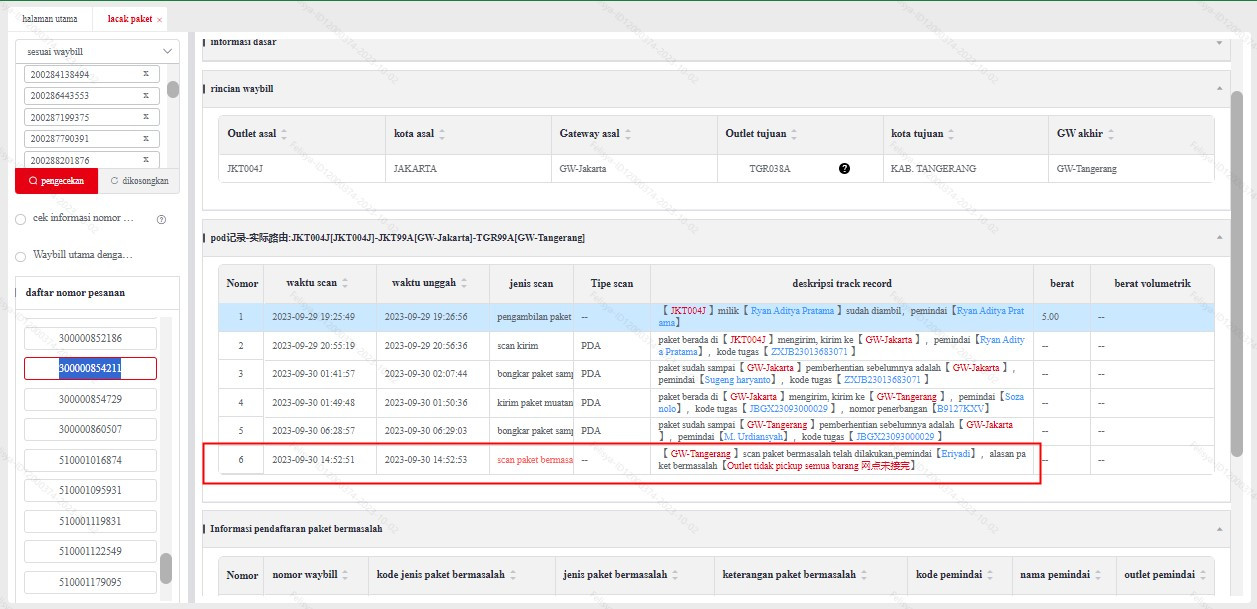
Task: Select order number 510001119831
Action: [x=90, y=521]
